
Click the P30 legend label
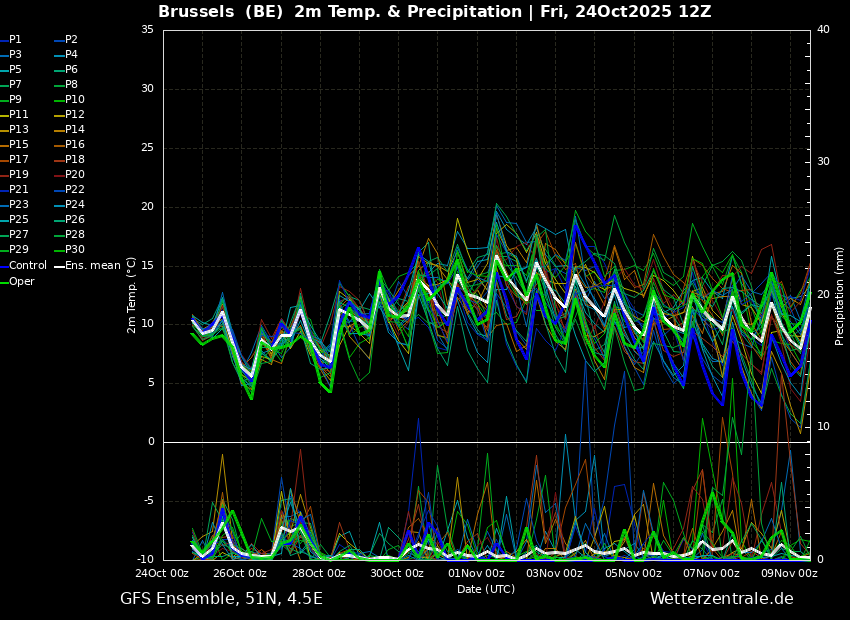70,249
